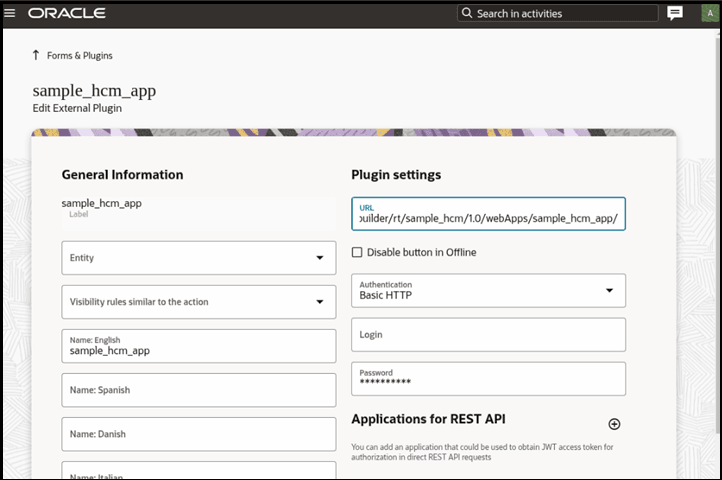
Task: Click the up arrow back icon
Action: click(36, 55)
